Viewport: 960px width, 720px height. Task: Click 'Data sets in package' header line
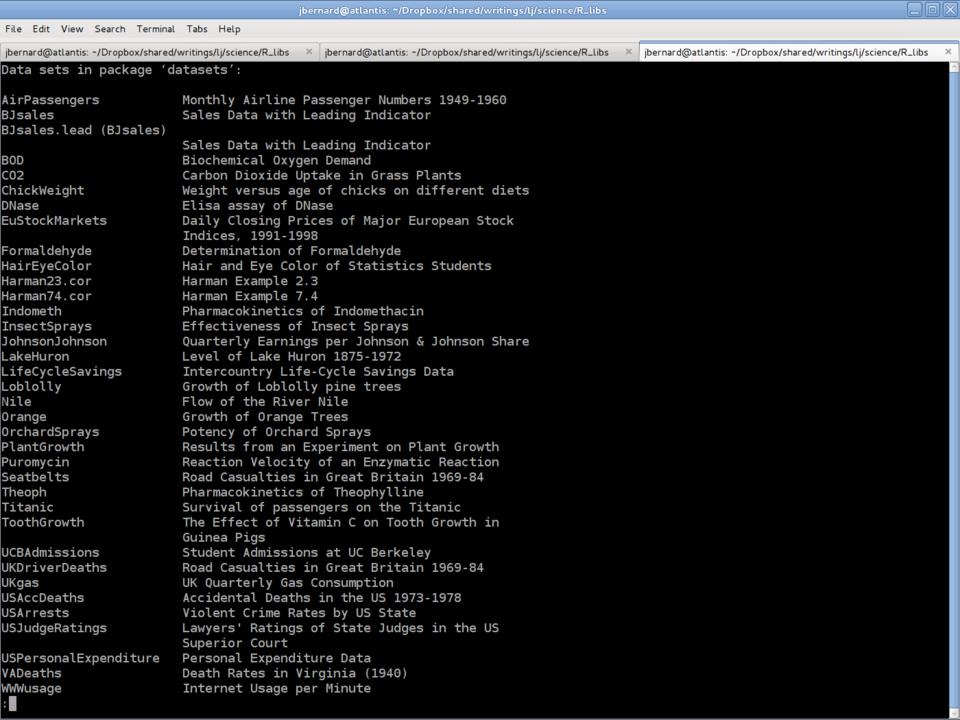(x=121, y=70)
